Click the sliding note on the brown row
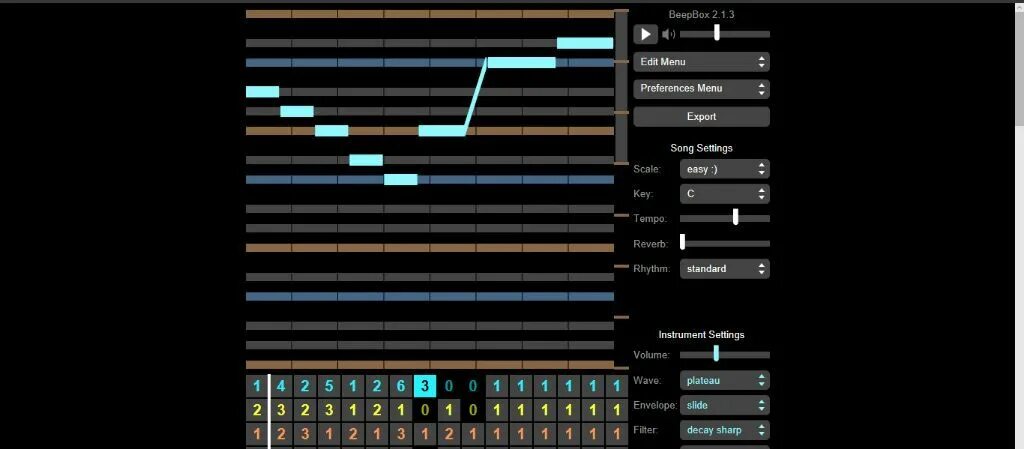Screen dimensions: 1024x449 tap(442, 131)
